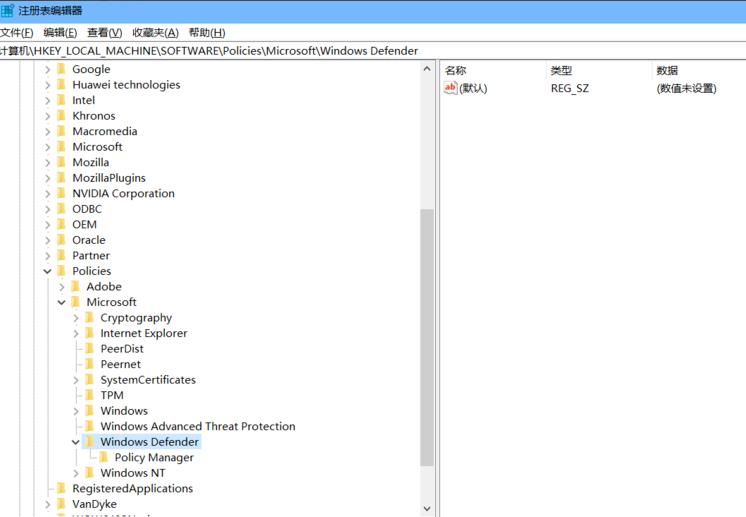This screenshot has height=517, width=746.
Task: Click the RegisteredApplications folder icon
Action: [61, 488]
